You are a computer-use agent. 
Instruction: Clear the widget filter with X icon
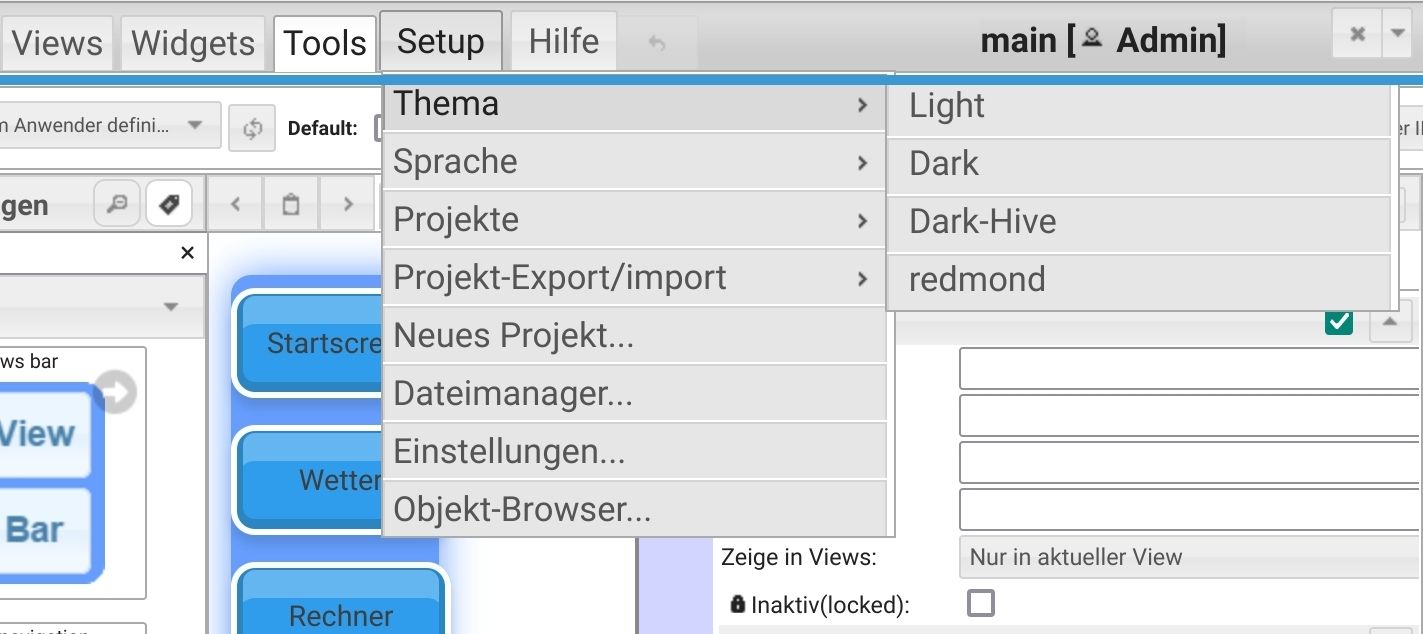pos(187,253)
